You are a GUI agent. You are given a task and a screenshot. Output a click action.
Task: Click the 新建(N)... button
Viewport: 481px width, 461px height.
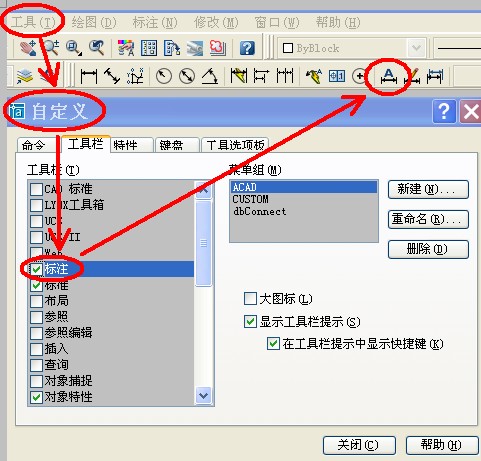coord(428,189)
